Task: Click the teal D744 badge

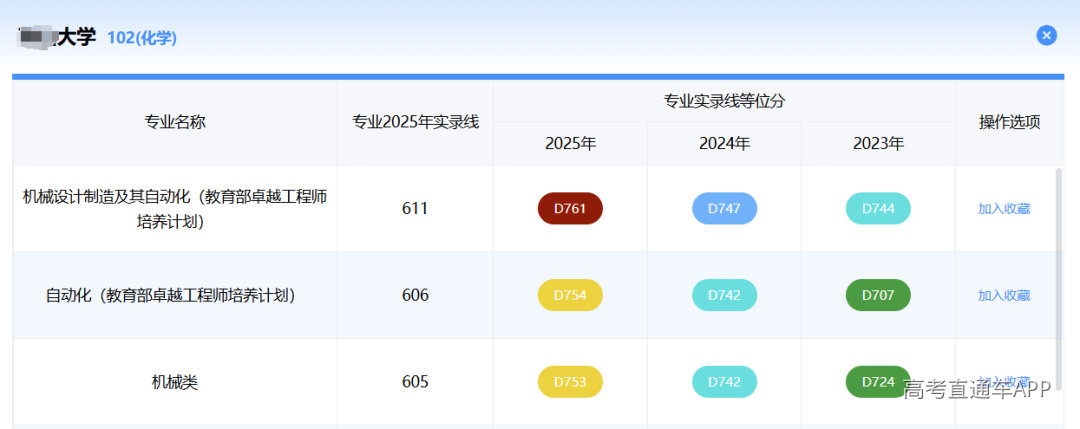Action: (x=878, y=209)
